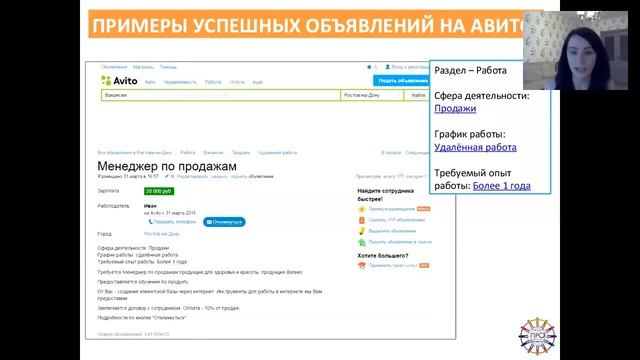
Task: Click the В каталог link
Action: coord(391,153)
